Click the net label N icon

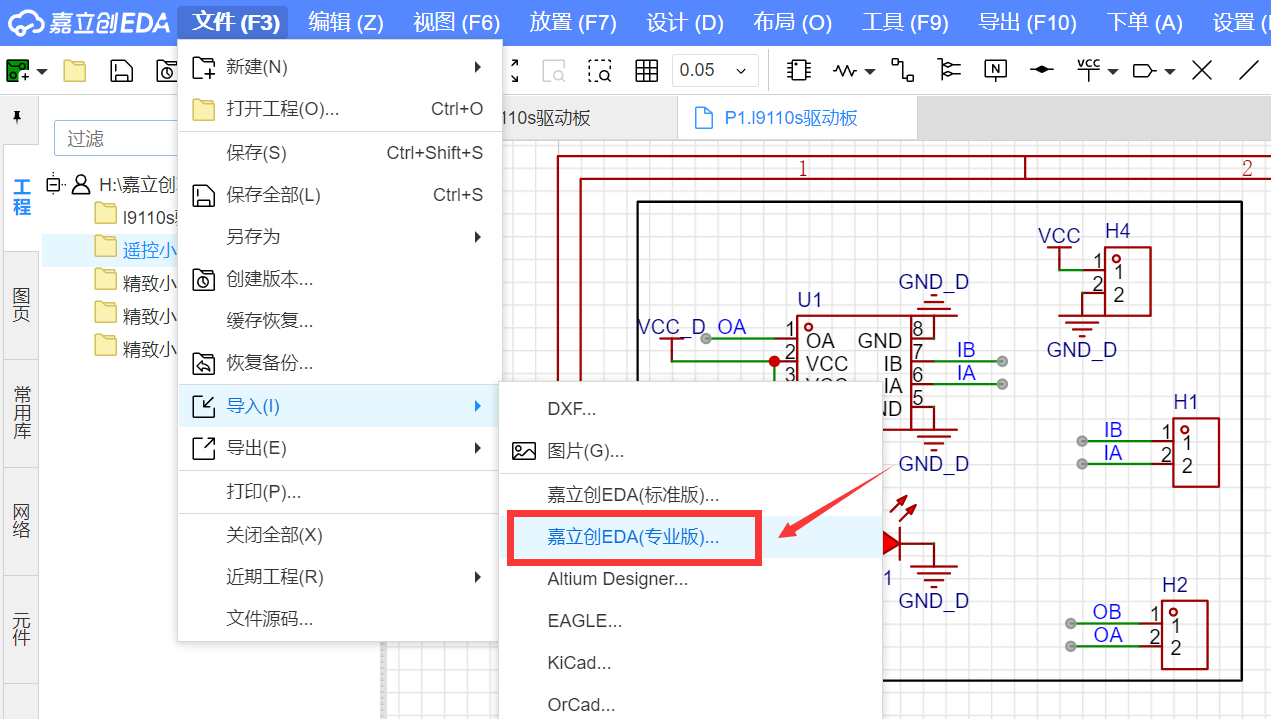(995, 70)
